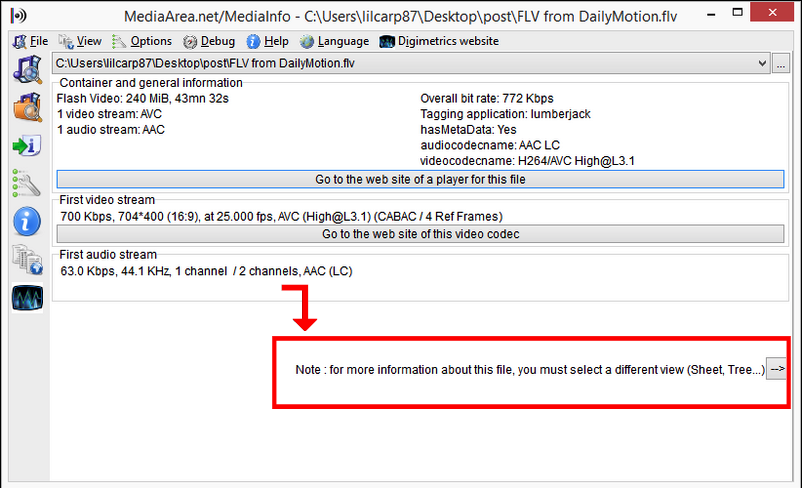Image resolution: width=802 pixels, height=488 pixels.
Task: Click the "-->" switch view button
Action: click(x=777, y=369)
